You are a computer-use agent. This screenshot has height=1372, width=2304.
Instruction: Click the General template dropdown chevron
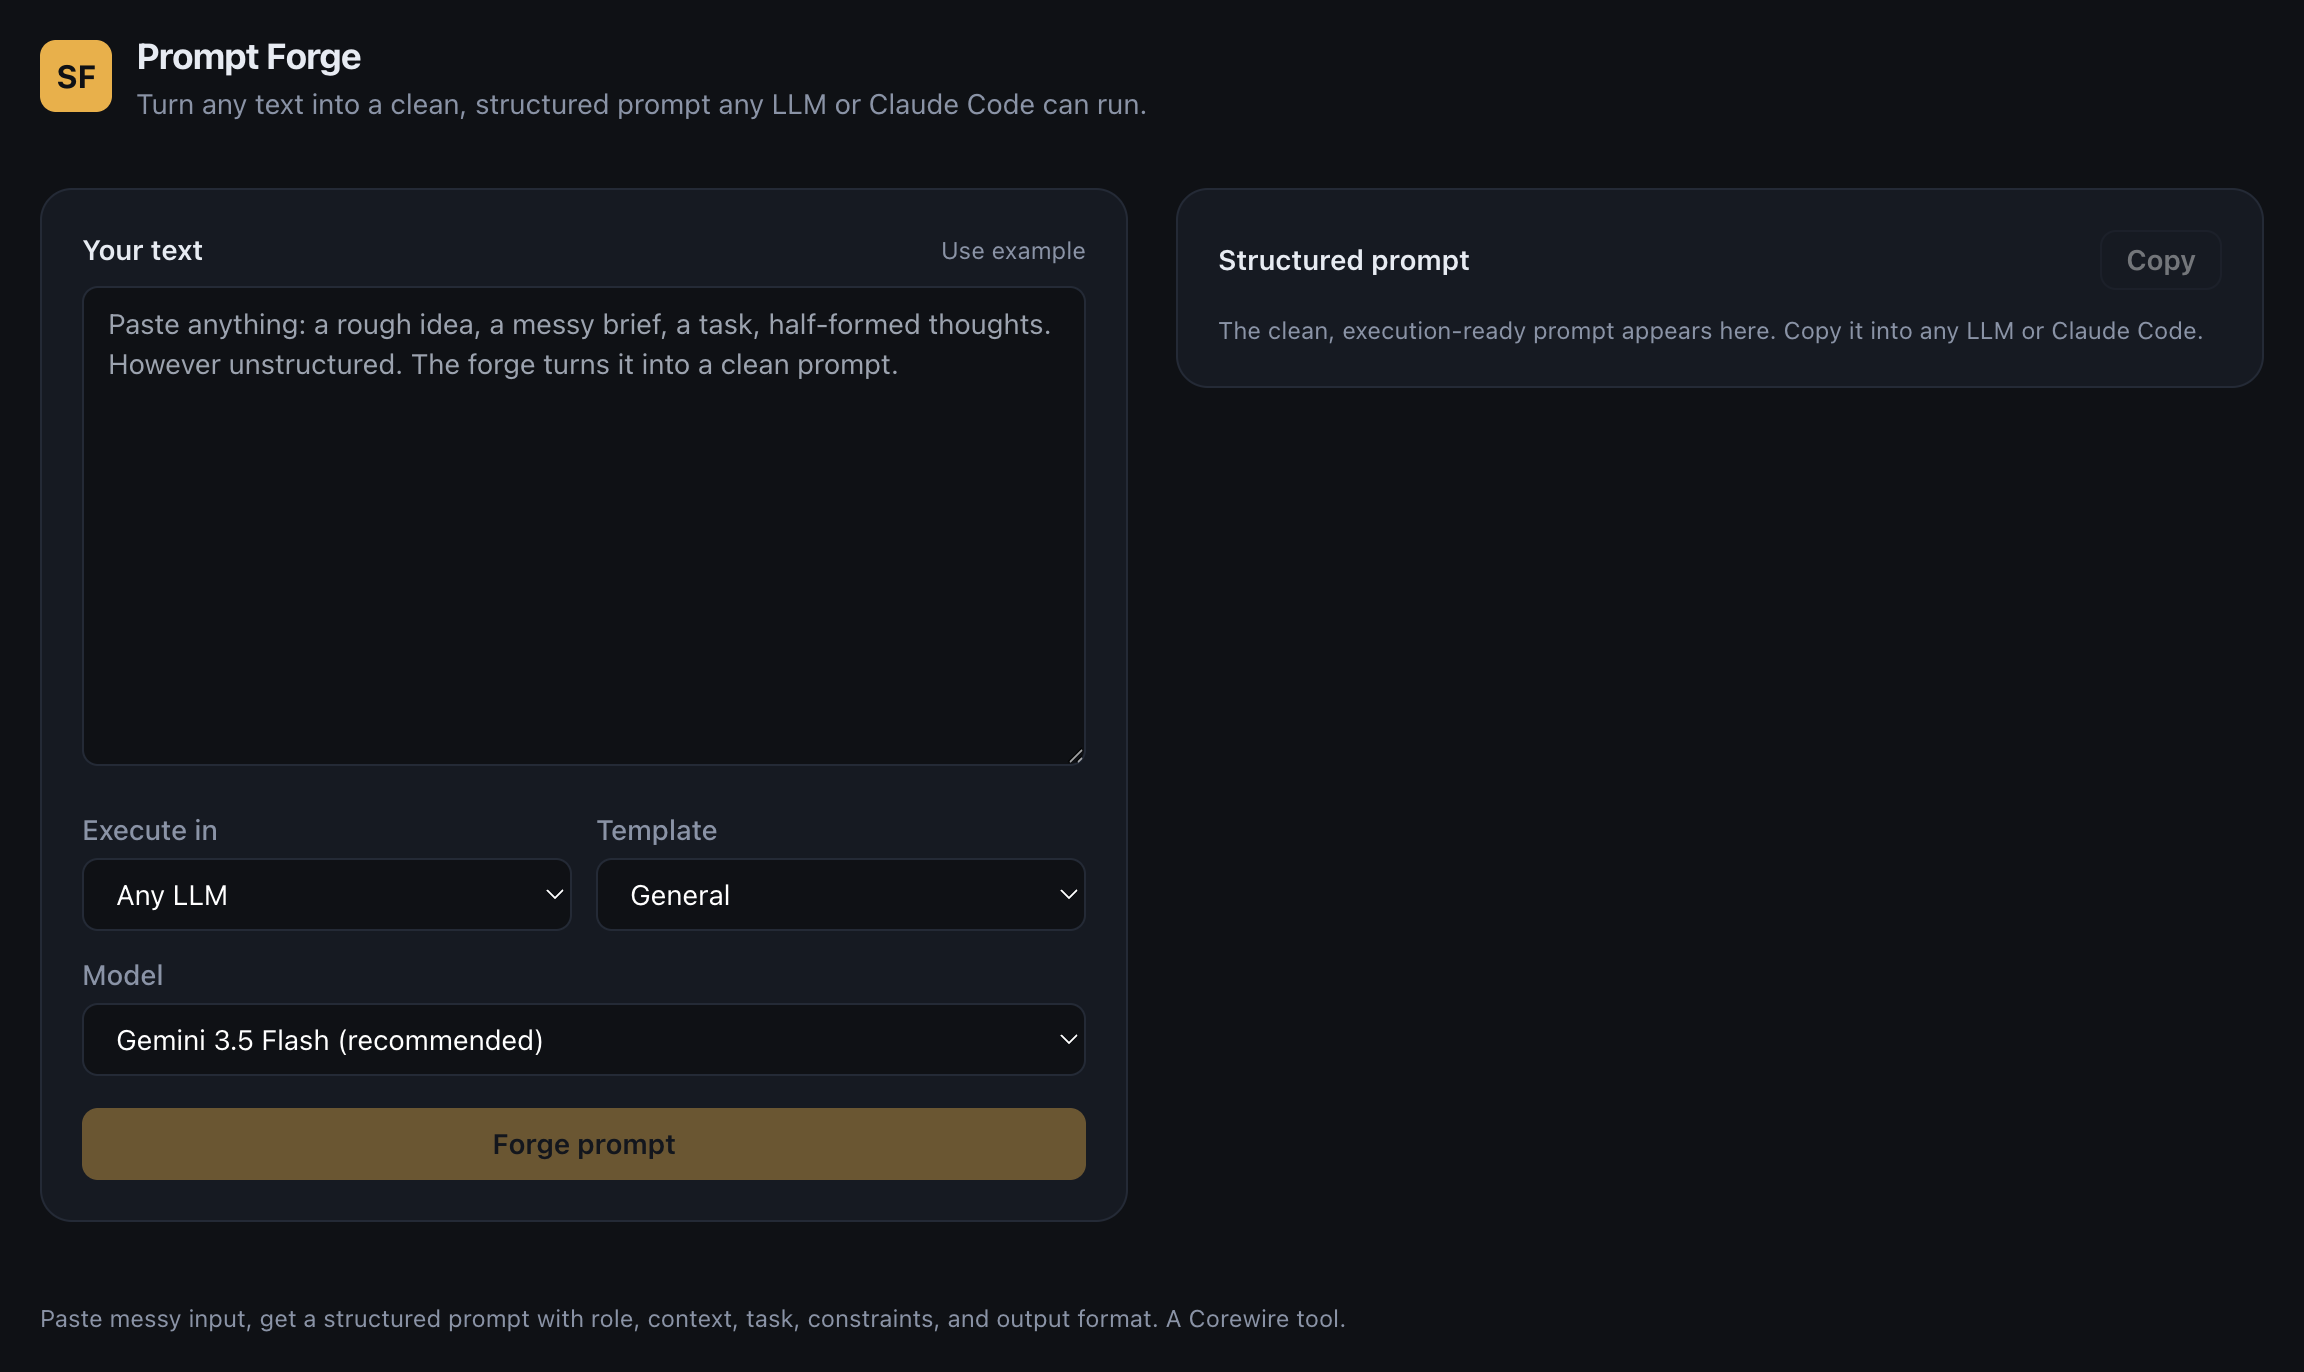[1068, 895]
